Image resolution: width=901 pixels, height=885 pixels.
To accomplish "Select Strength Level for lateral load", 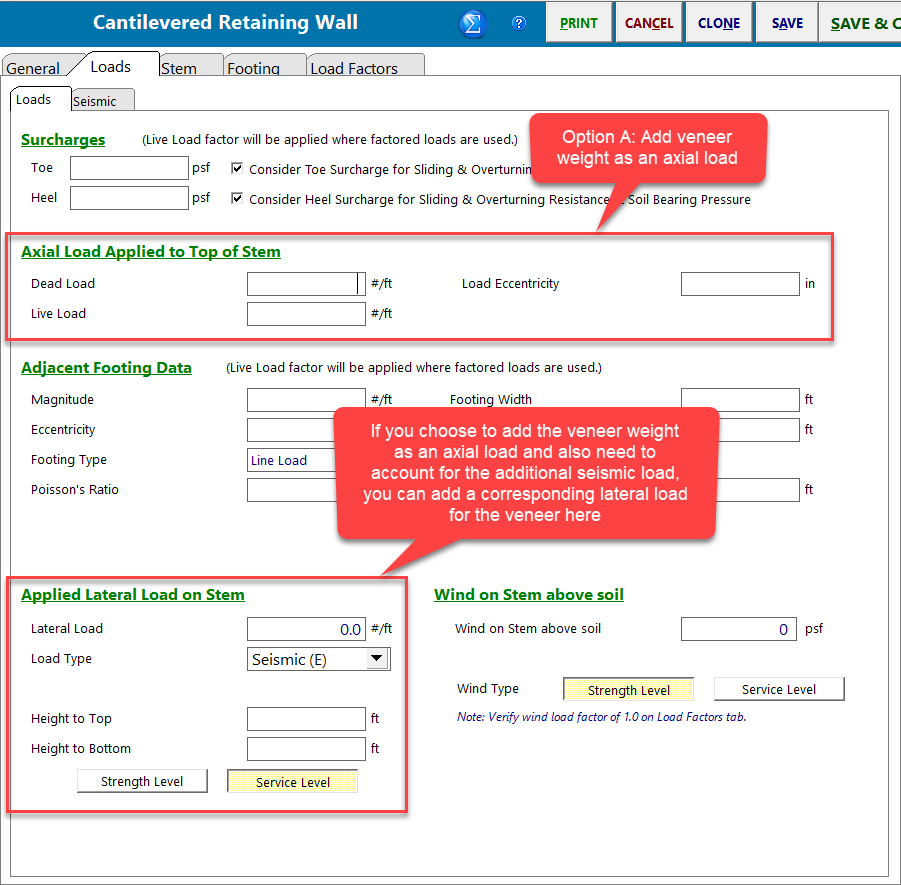I will tap(142, 782).
